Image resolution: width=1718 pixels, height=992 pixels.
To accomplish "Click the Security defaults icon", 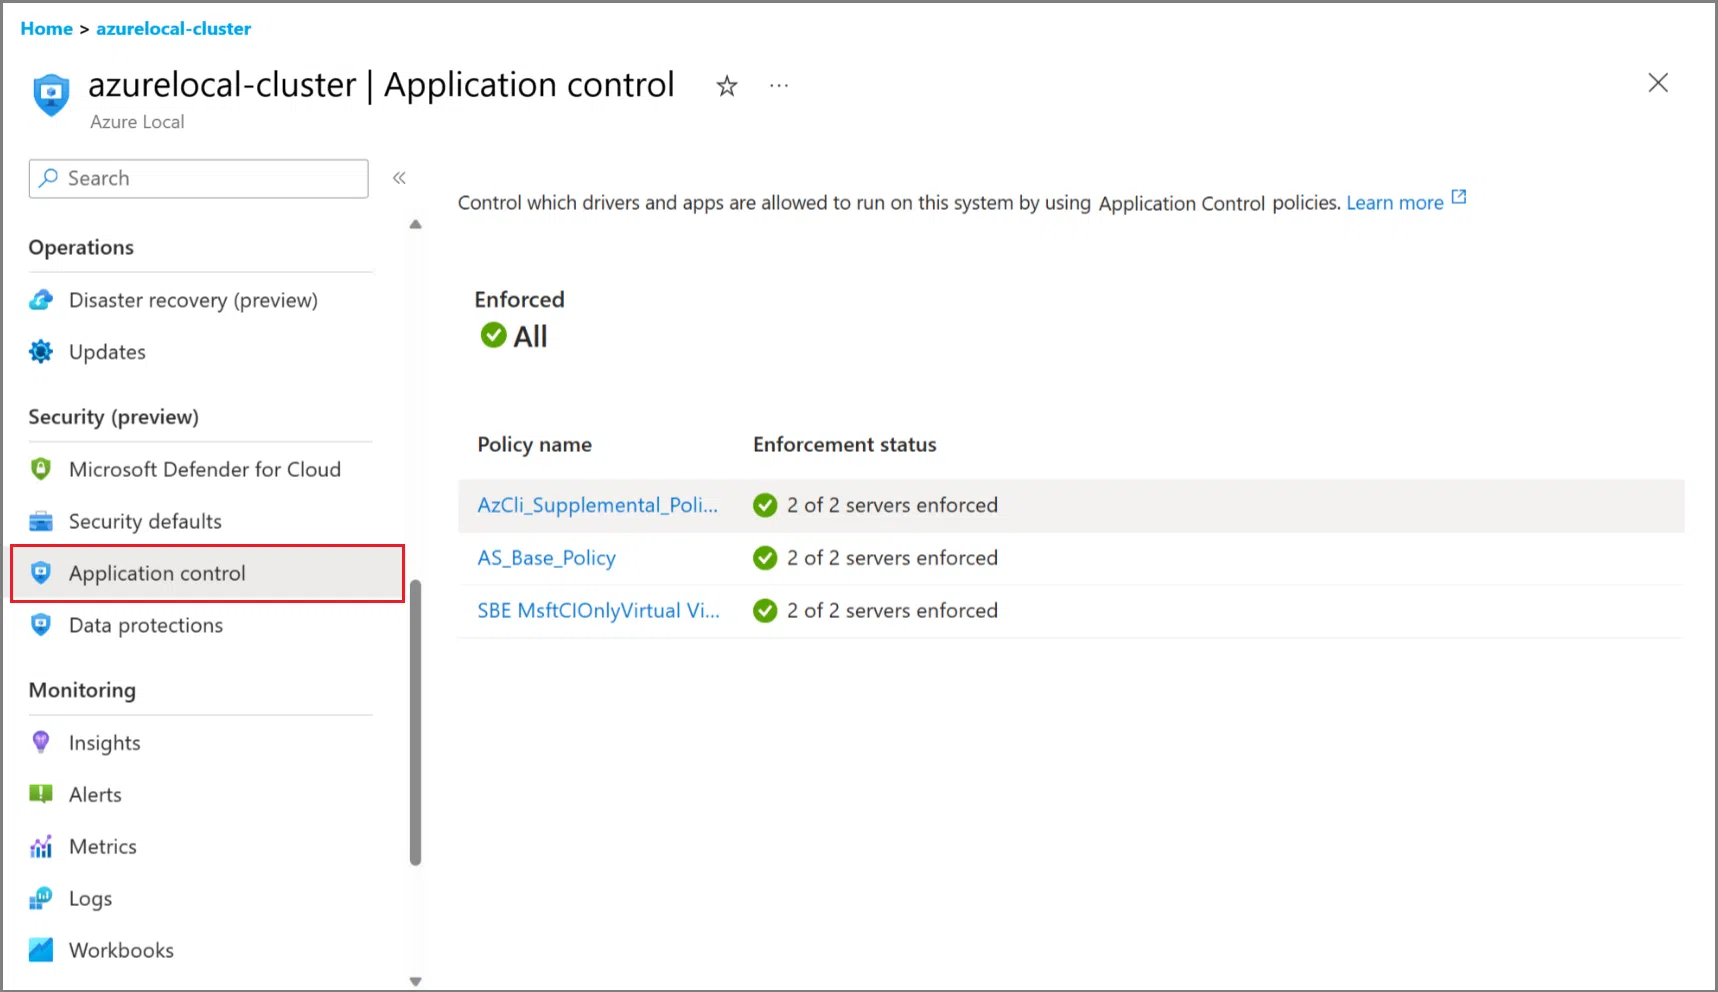I will click(41, 521).
